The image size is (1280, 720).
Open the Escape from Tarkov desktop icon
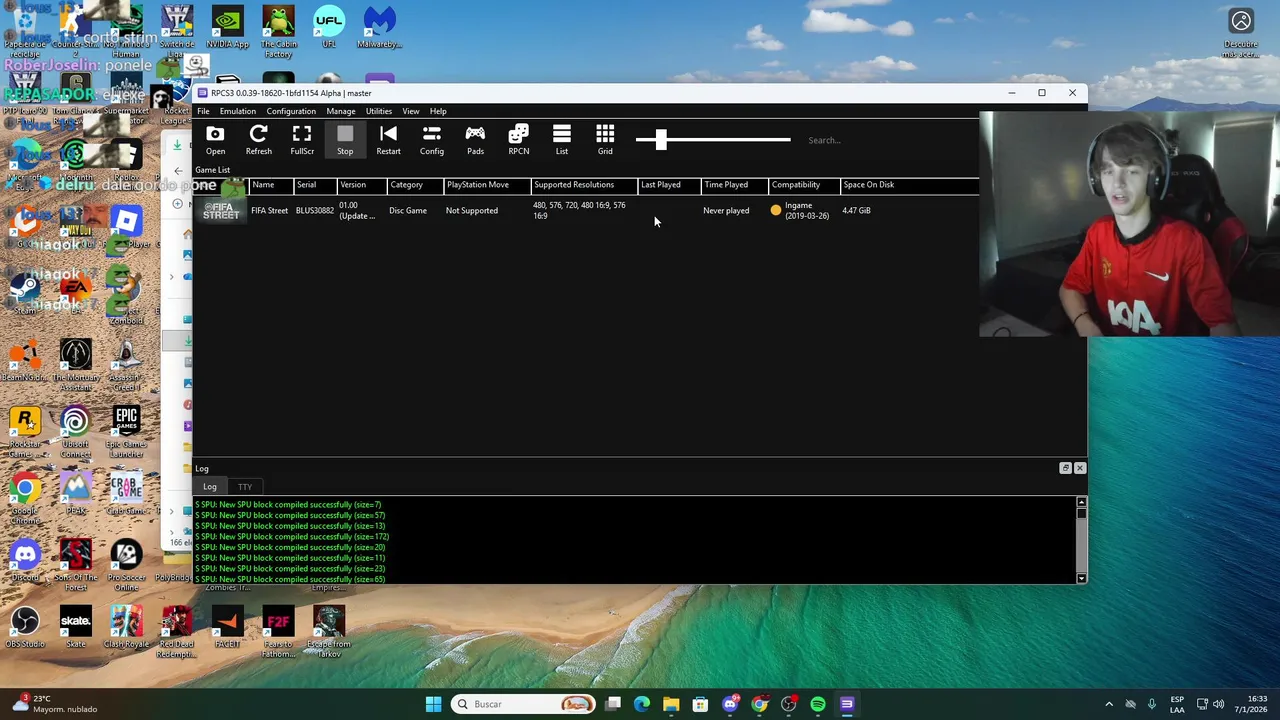329,632
